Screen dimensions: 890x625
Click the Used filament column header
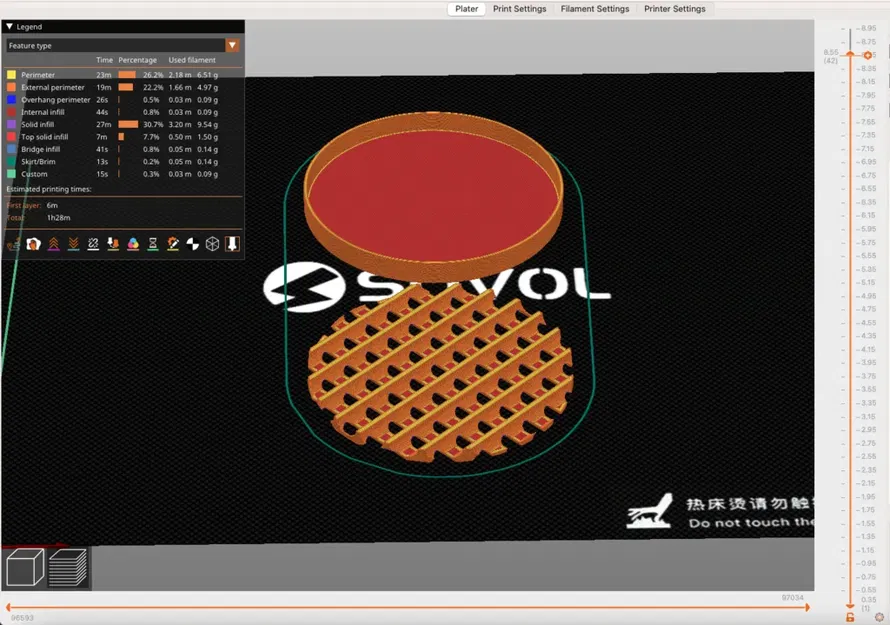click(x=192, y=60)
